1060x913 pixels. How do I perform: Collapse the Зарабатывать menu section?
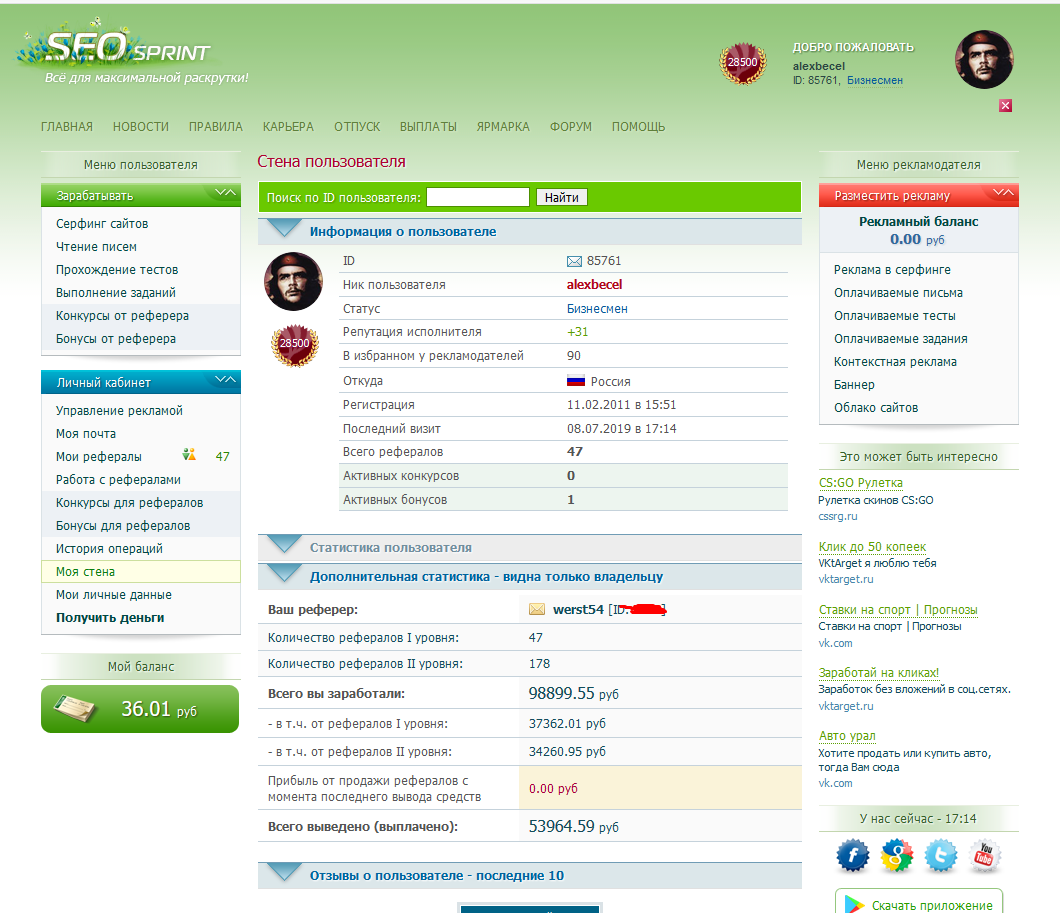[x=225, y=193]
